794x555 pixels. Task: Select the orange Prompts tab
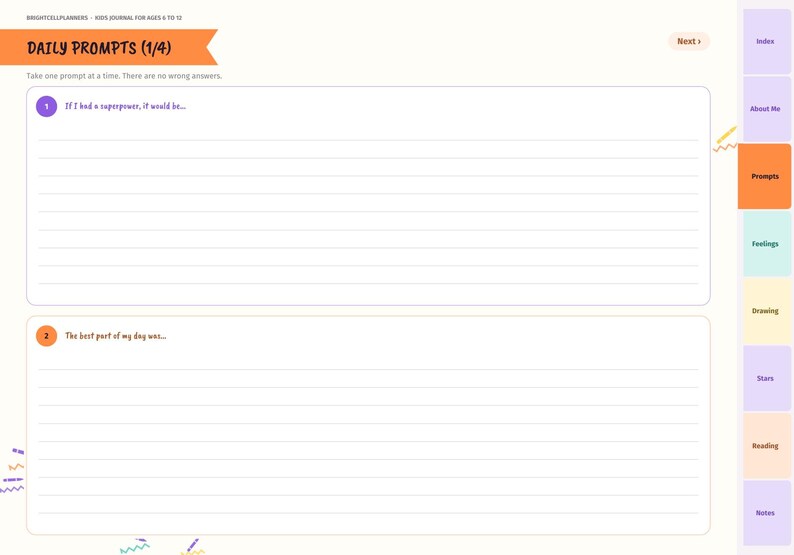pyautogui.click(x=764, y=176)
